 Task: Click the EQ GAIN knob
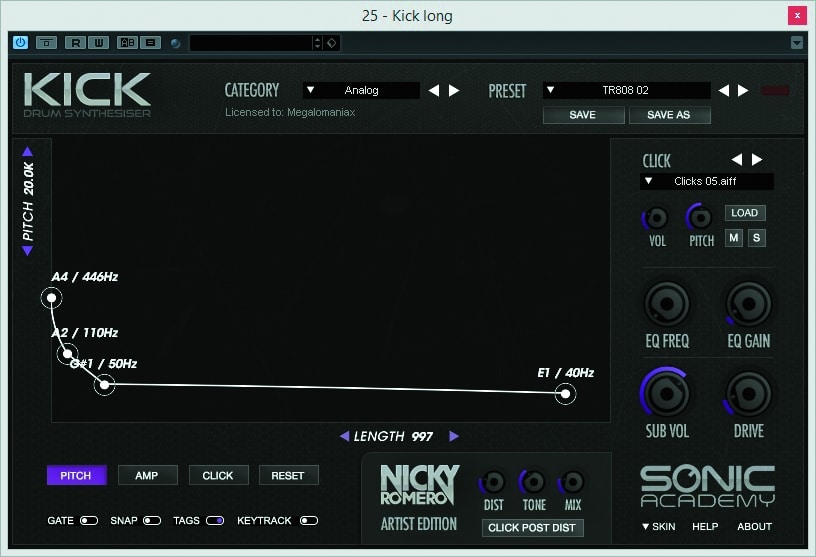pyautogui.click(x=748, y=305)
